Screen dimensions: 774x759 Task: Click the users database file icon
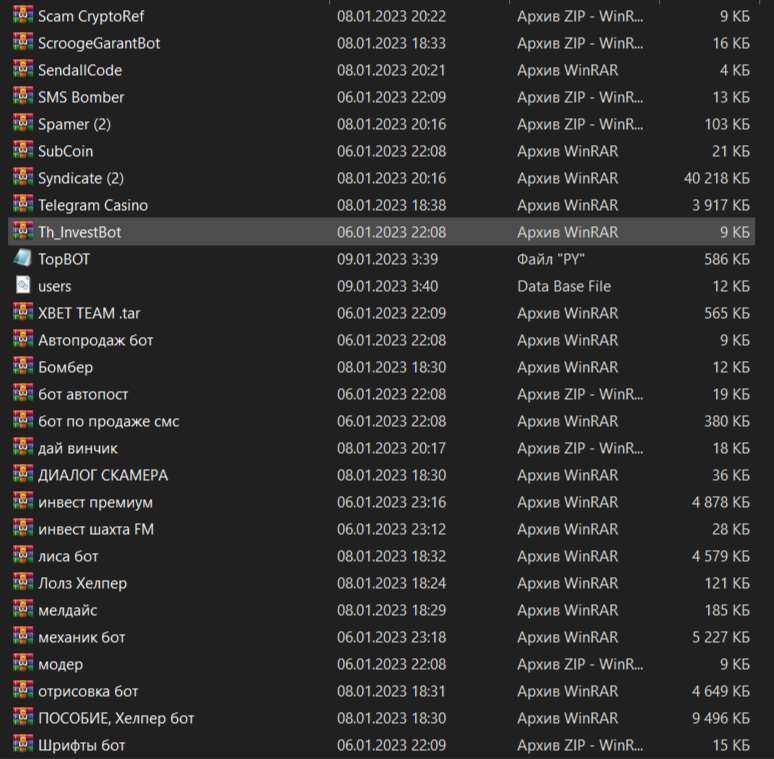22,286
